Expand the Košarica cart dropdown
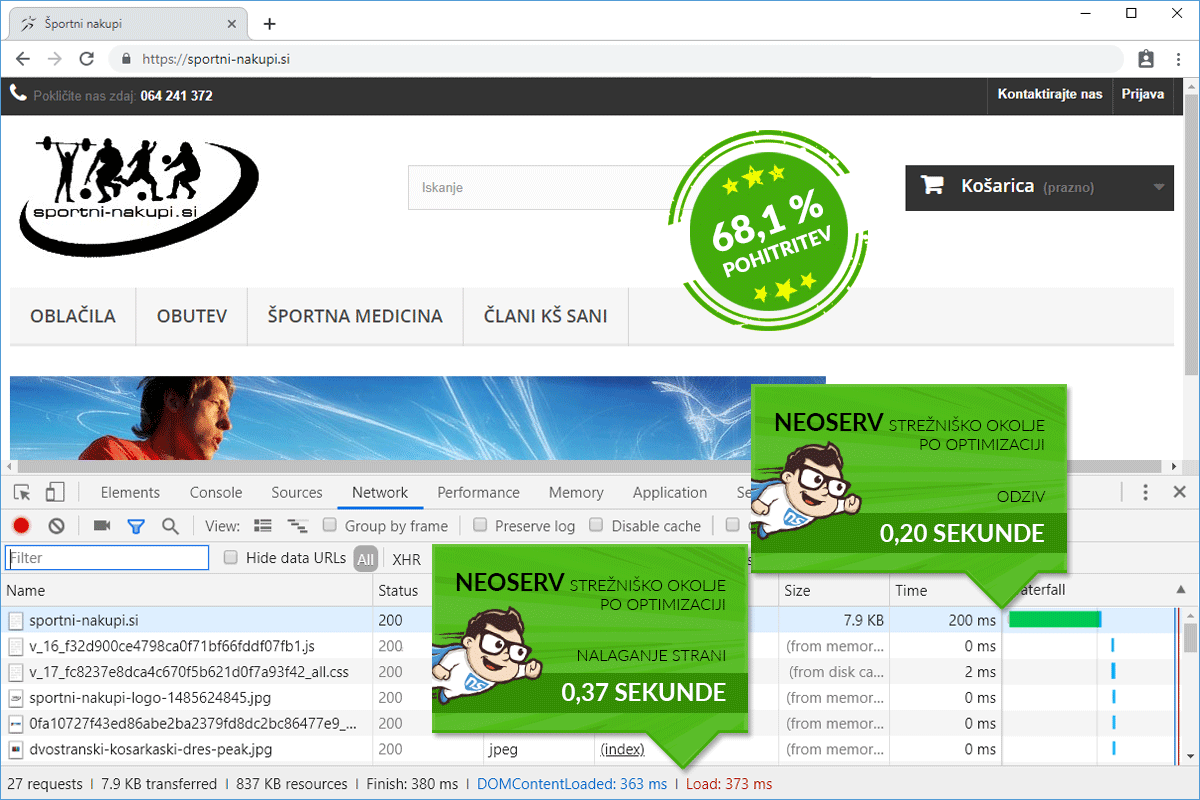 pyautogui.click(x=1159, y=187)
